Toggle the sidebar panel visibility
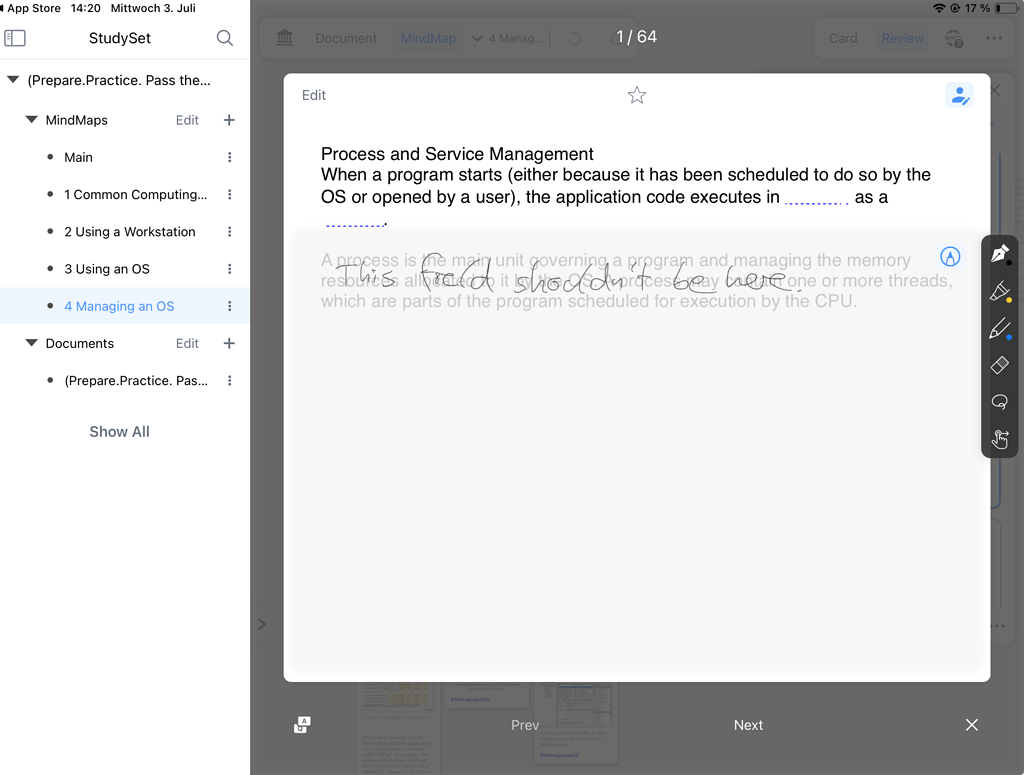Image resolution: width=1024 pixels, height=775 pixels. coord(15,37)
